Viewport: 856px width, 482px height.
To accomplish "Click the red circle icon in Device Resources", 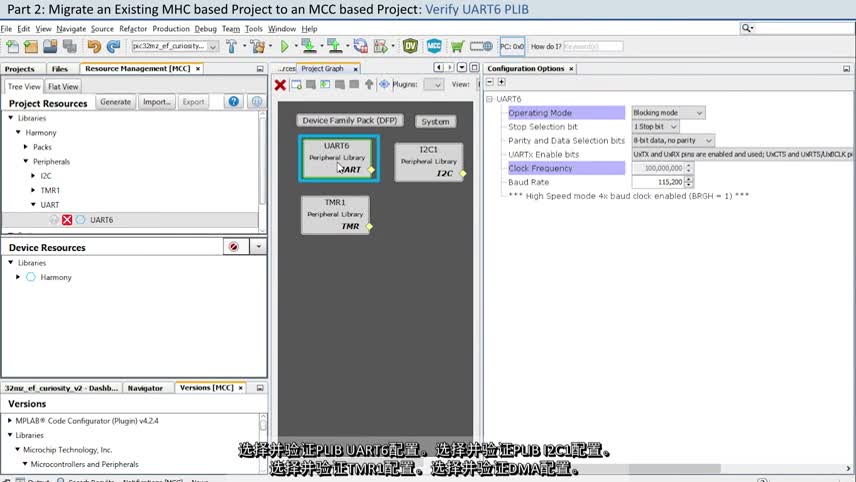I will [x=234, y=246].
